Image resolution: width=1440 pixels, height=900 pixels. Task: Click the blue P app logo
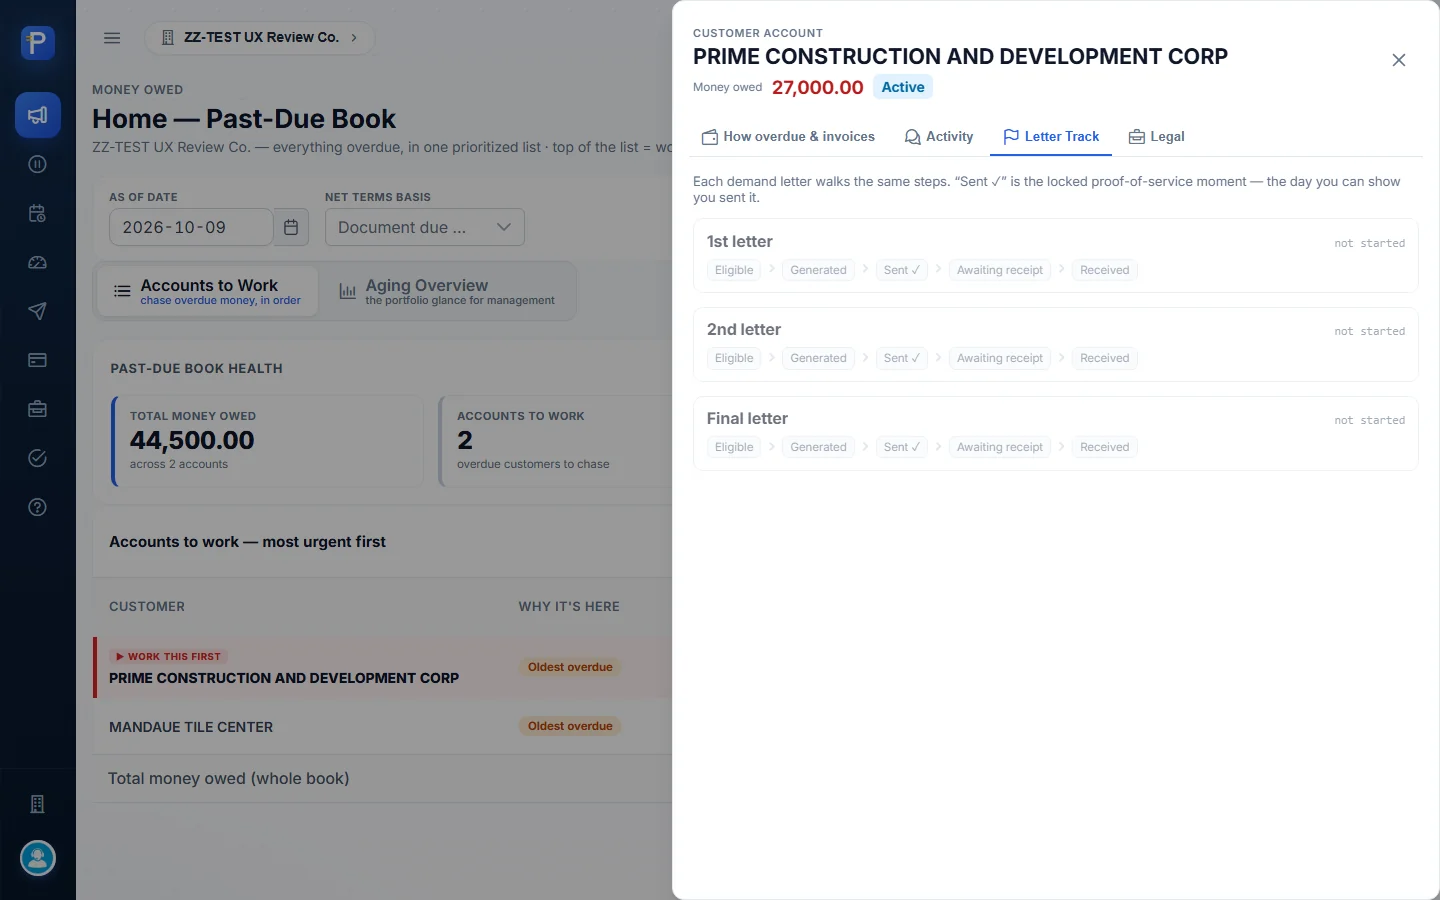coord(38,43)
